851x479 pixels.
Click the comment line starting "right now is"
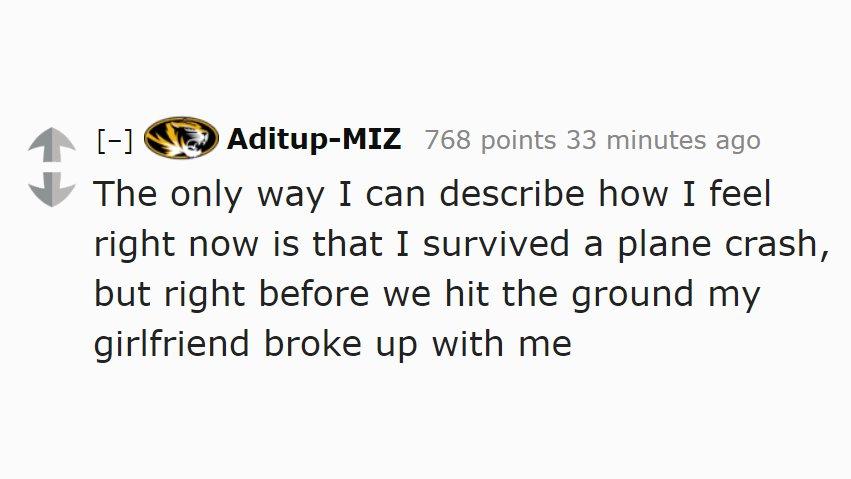coord(462,244)
